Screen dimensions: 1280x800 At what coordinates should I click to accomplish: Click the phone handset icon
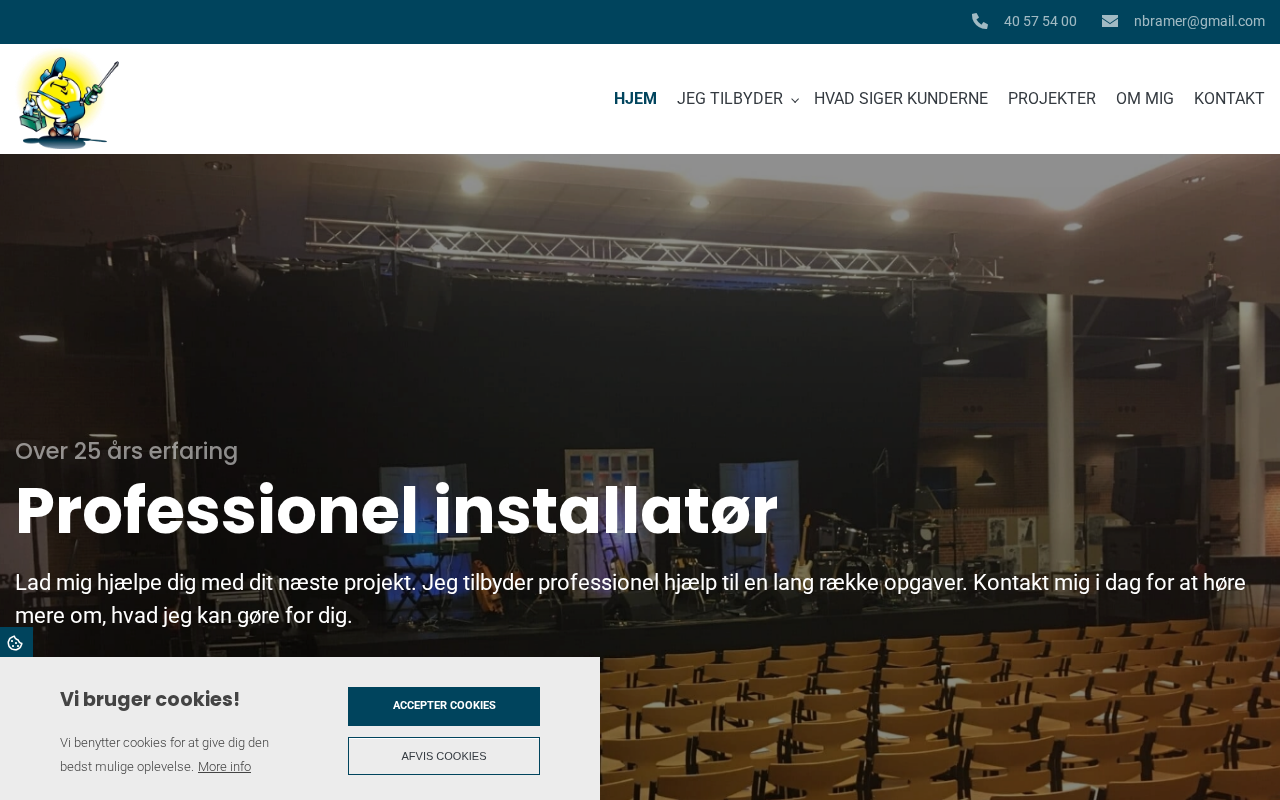pos(980,21)
